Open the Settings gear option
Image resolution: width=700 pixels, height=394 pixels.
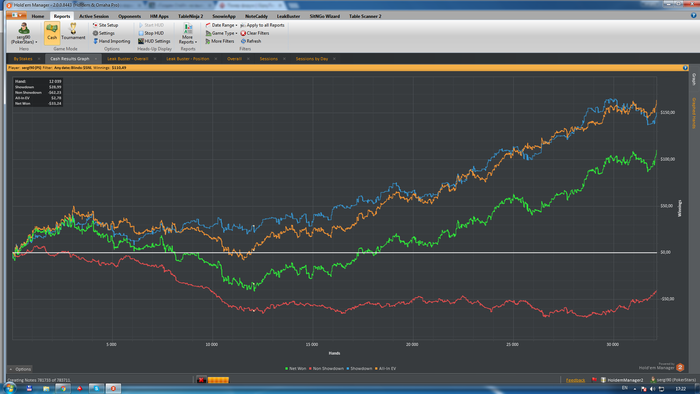[104, 33]
